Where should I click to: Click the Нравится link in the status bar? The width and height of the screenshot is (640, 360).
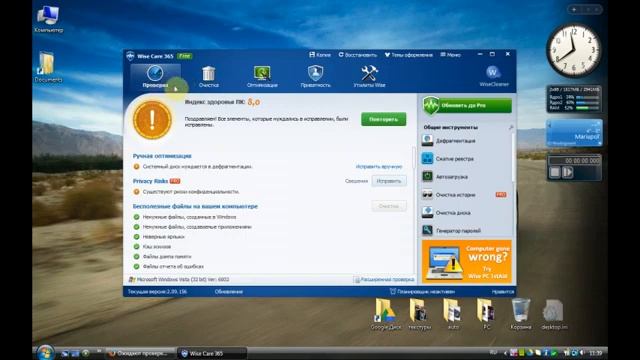click(502, 291)
